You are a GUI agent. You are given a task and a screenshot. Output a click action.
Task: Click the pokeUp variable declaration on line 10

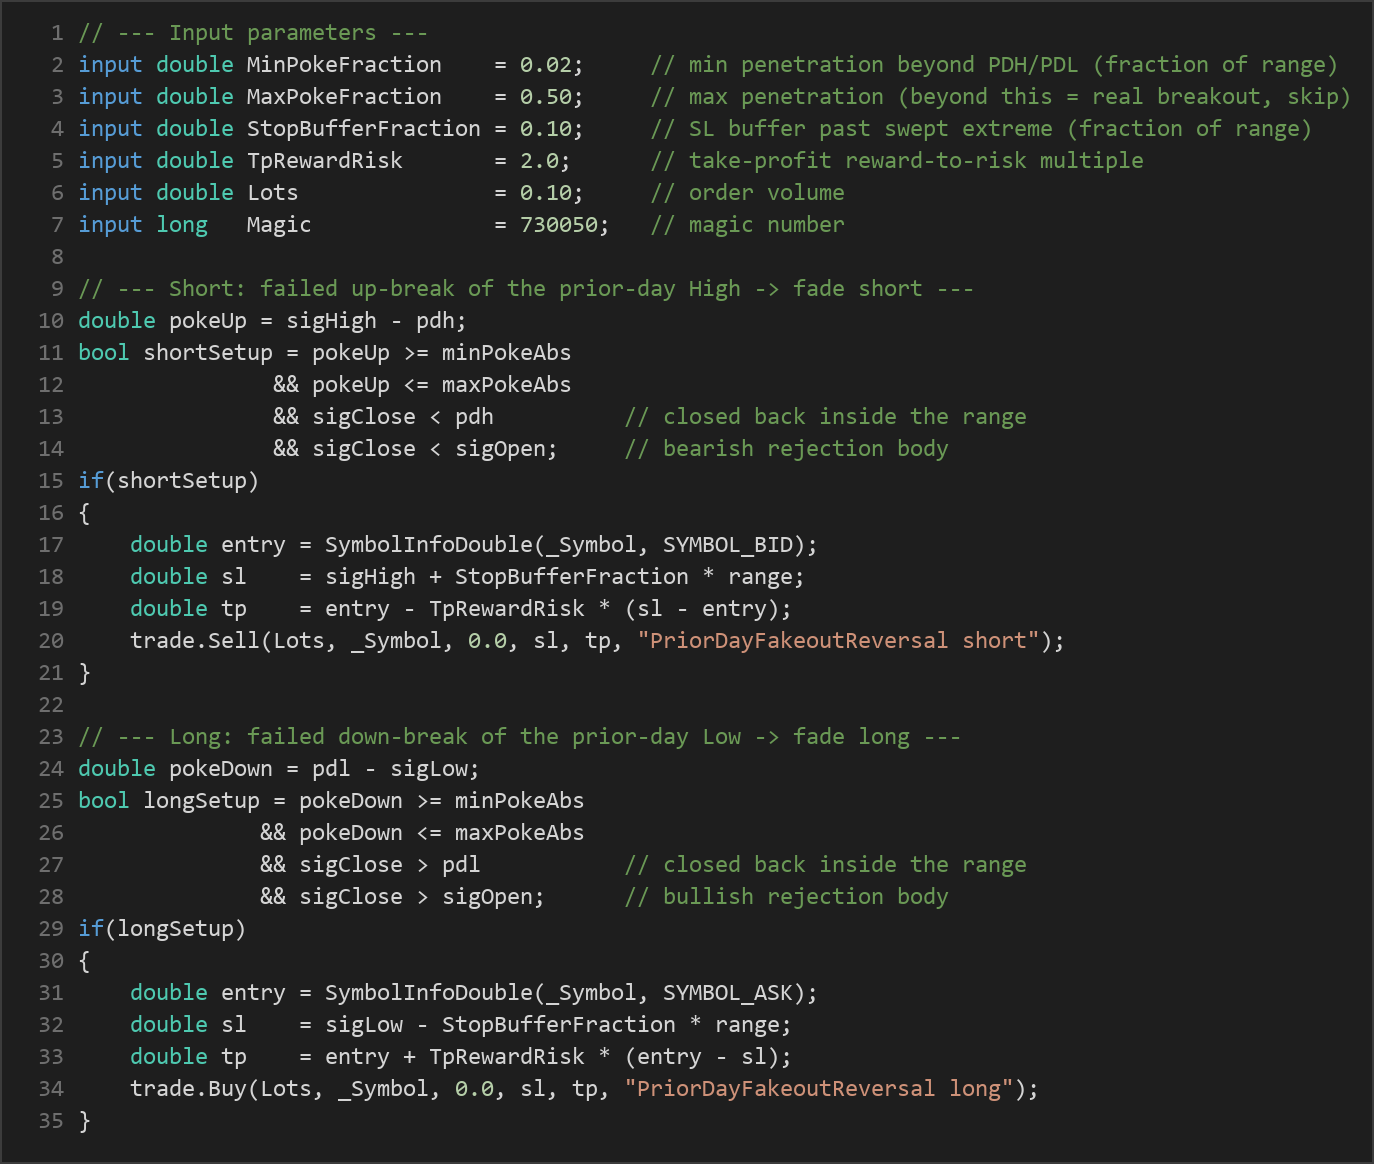[272, 321]
